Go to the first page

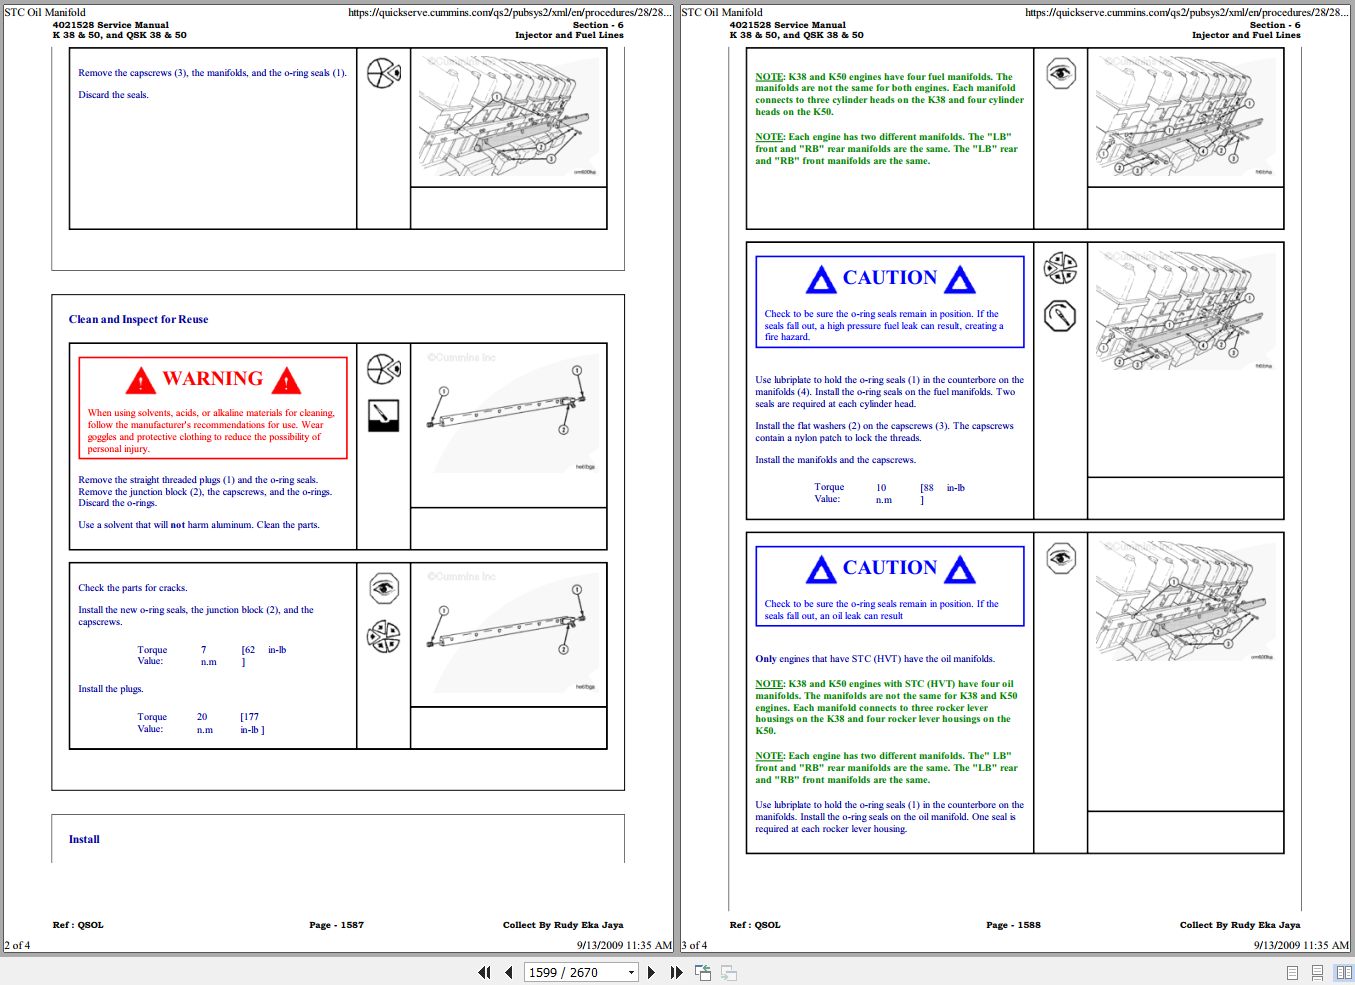pyautogui.click(x=485, y=972)
